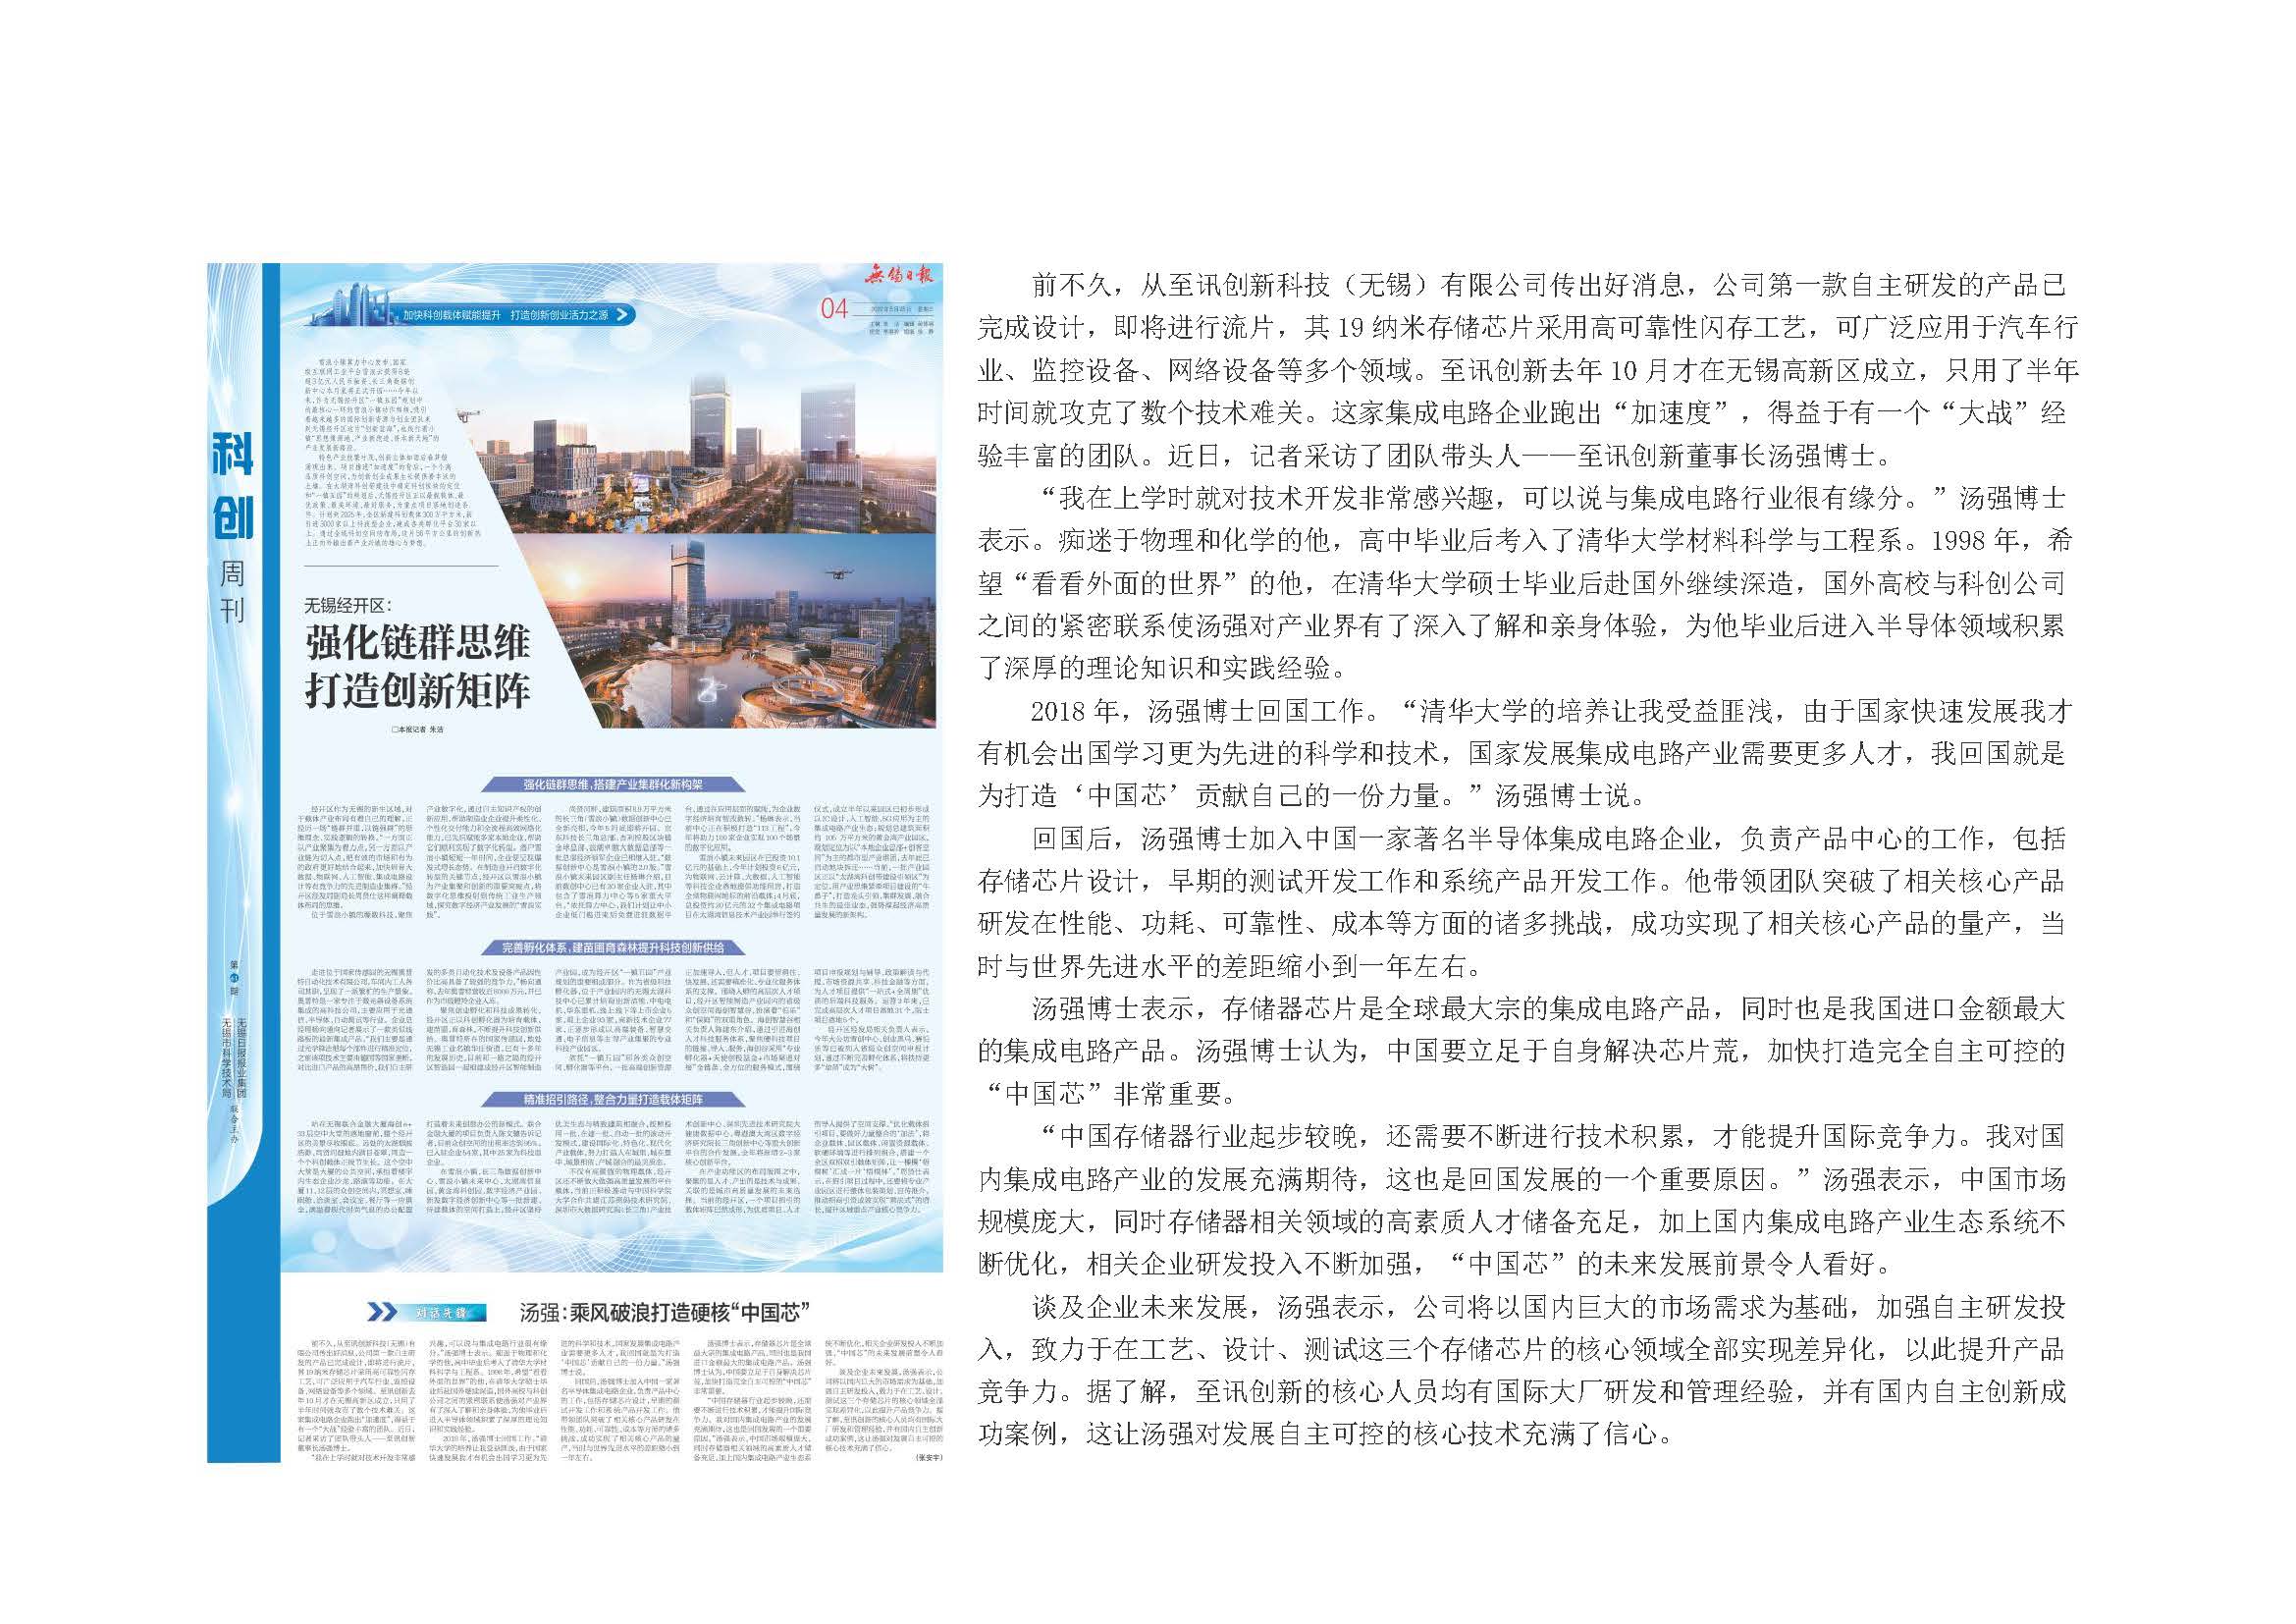2296x1624 pixels.
Task: Click the line starting 为打造'中国芯'贡献
Action: [x=1310, y=798]
